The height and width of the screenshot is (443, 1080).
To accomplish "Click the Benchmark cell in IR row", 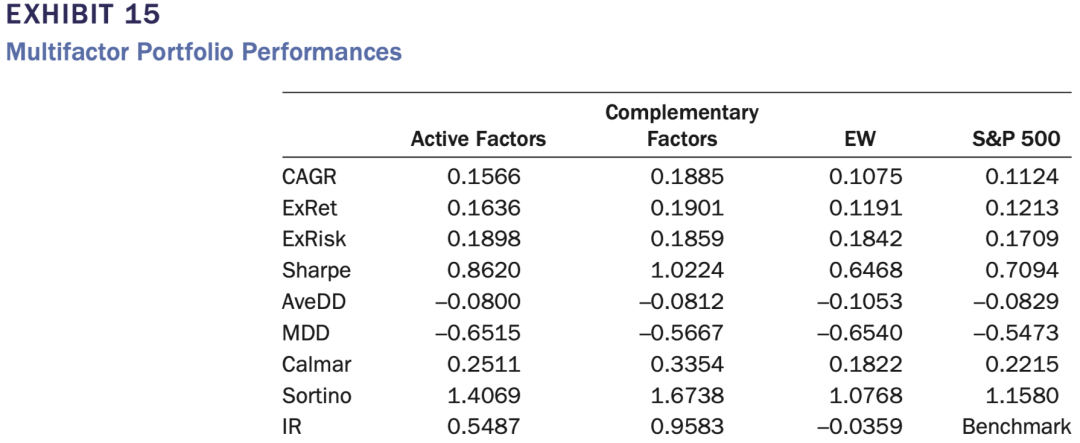I will pos(1016,427).
